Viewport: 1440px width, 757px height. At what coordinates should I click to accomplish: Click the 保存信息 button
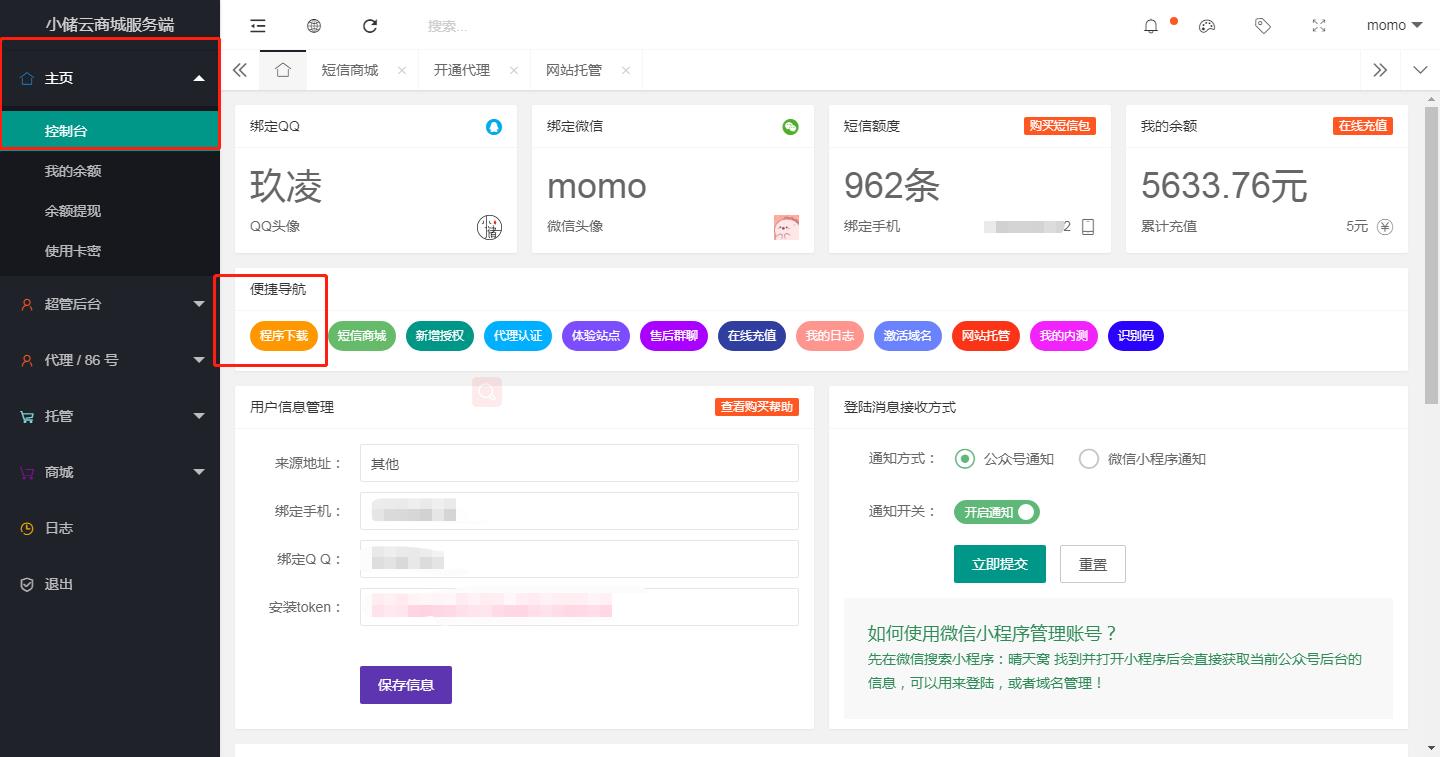click(406, 685)
